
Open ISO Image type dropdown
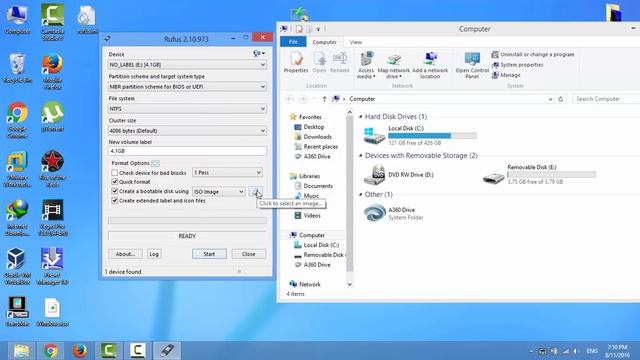(x=218, y=191)
